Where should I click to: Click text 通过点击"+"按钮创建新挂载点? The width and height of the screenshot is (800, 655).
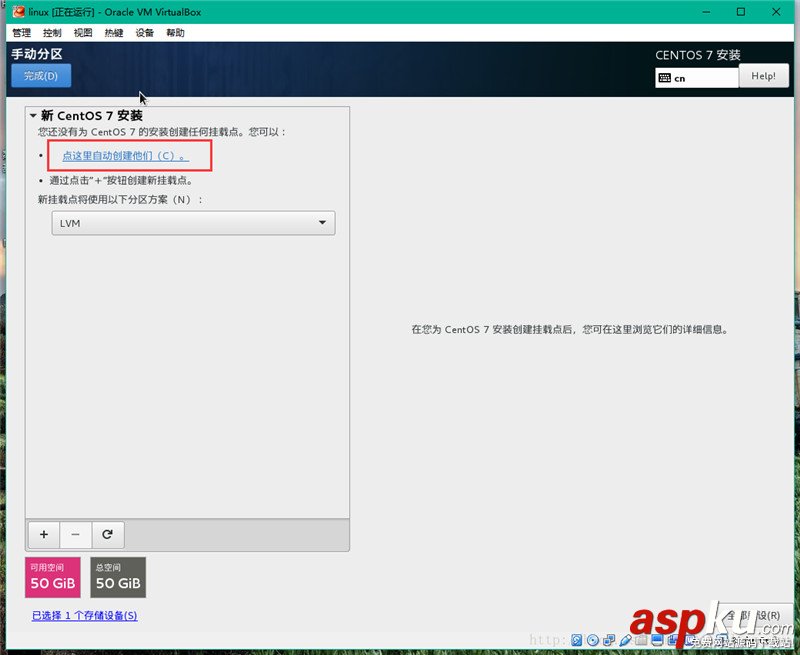pos(121,181)
